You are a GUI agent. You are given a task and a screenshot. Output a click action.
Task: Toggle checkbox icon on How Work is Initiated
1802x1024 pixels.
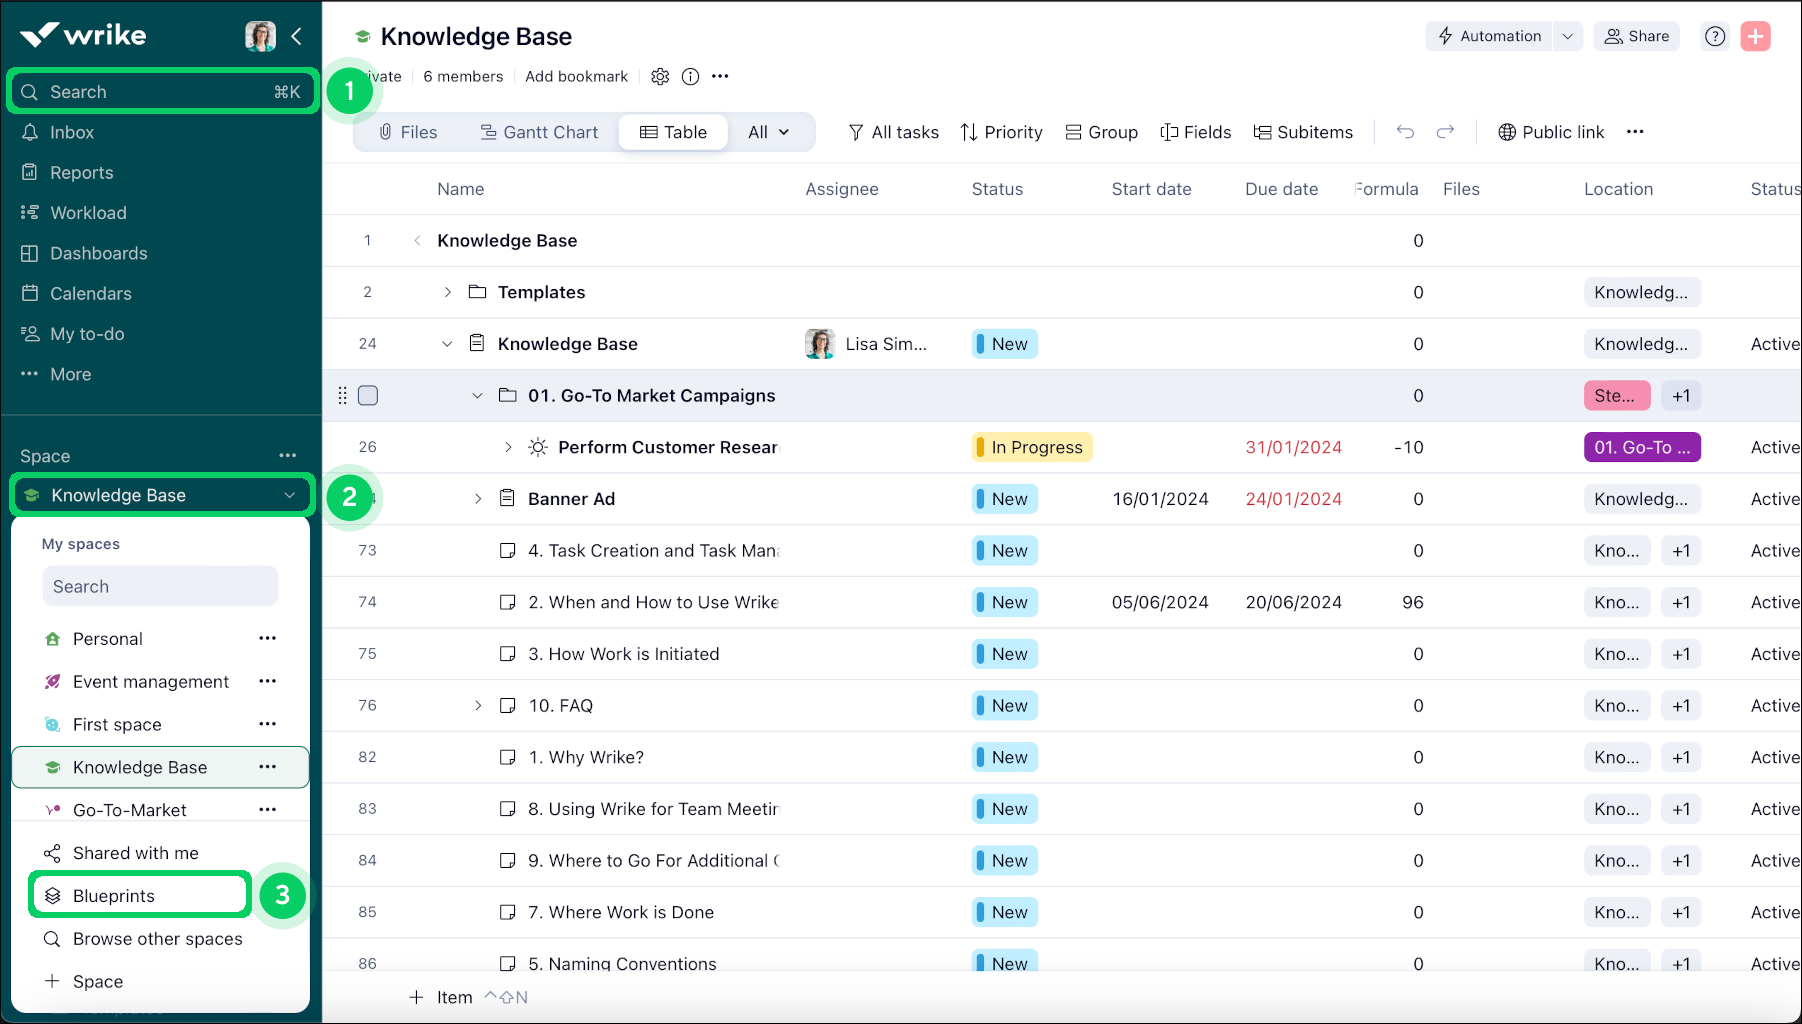508,654
